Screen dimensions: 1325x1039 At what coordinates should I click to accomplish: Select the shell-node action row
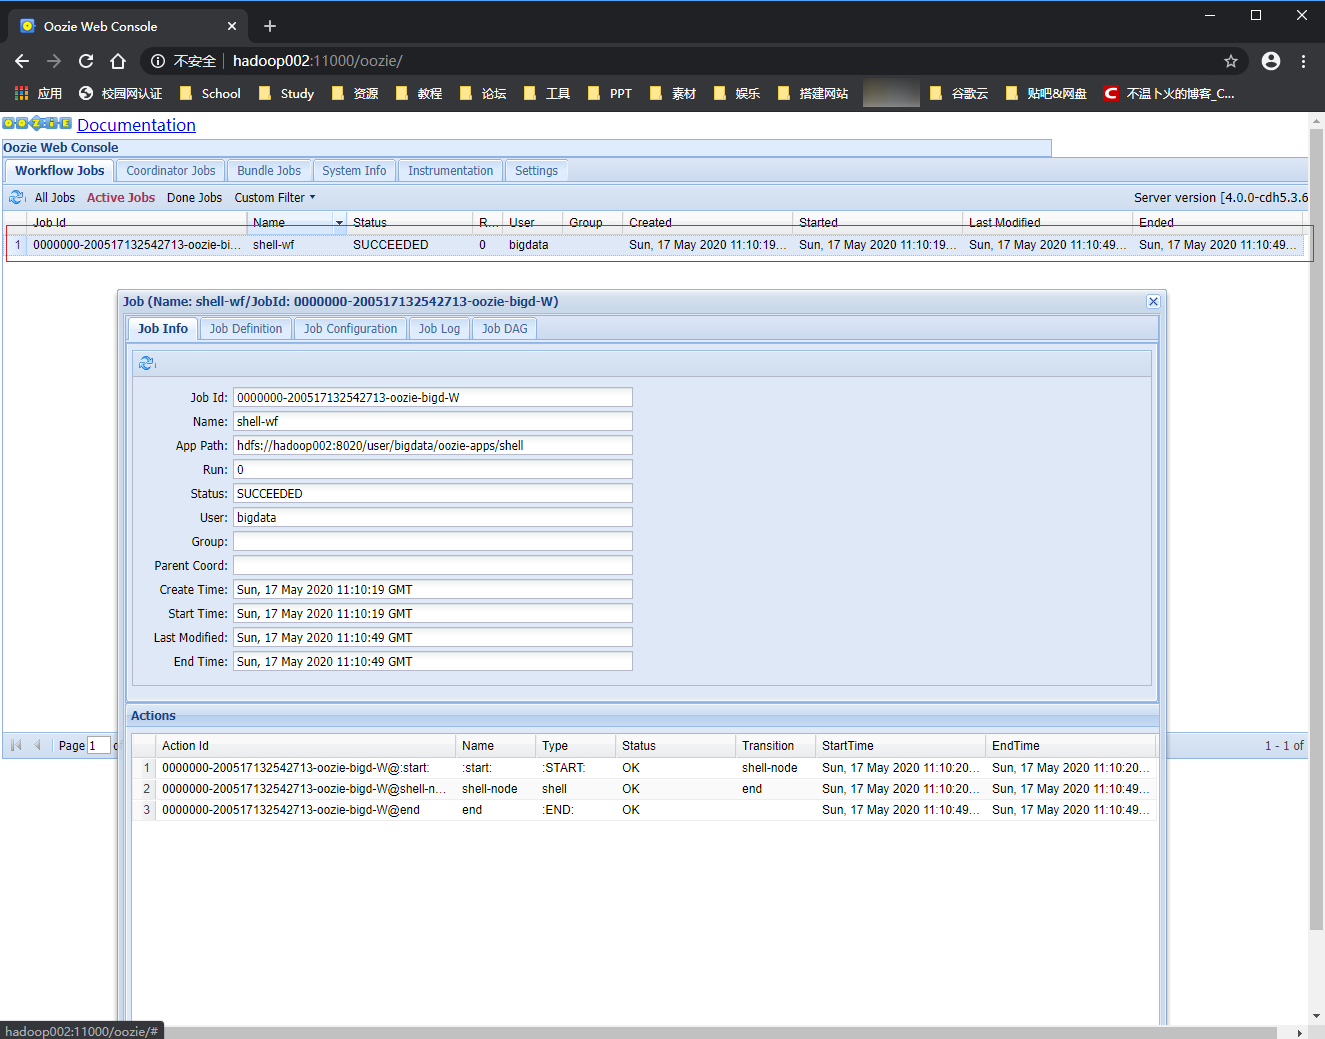pyautogui.click(x=644, y=789)
